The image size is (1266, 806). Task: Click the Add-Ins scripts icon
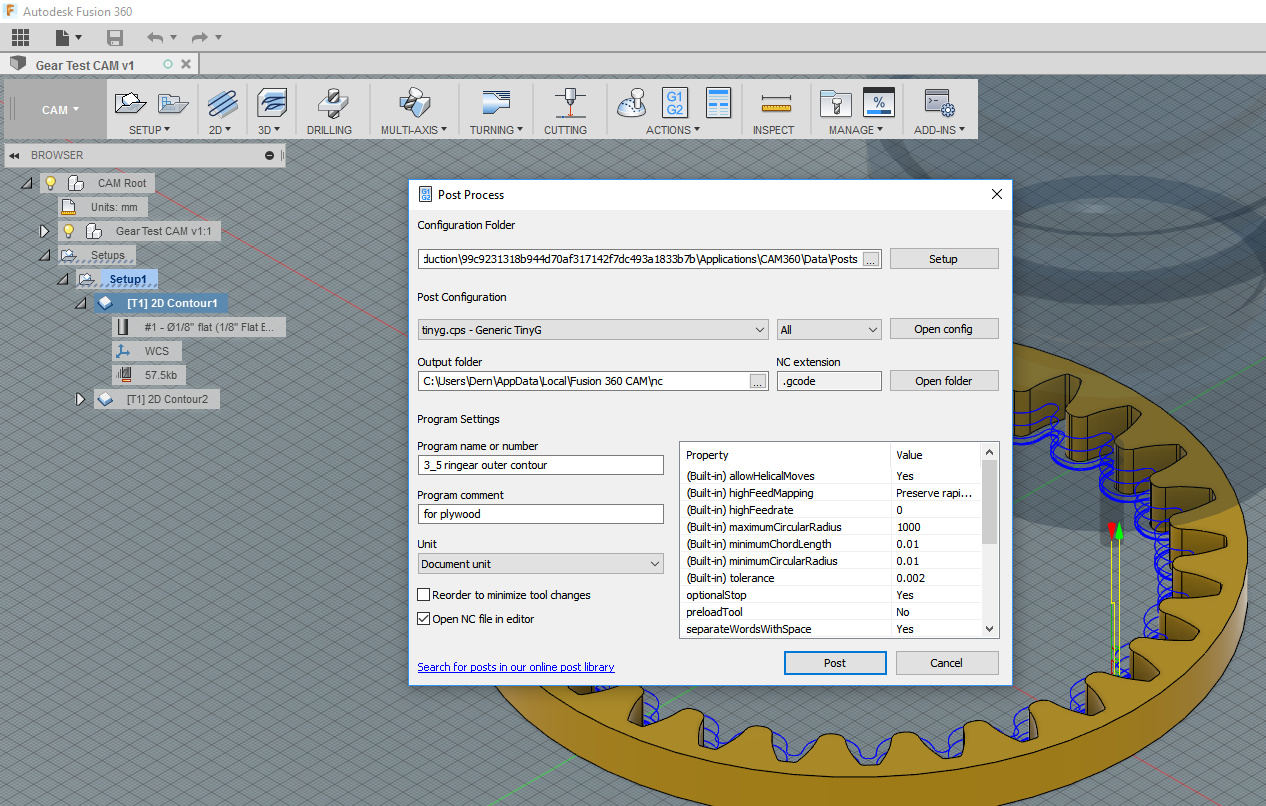click(x=940, y=102)
